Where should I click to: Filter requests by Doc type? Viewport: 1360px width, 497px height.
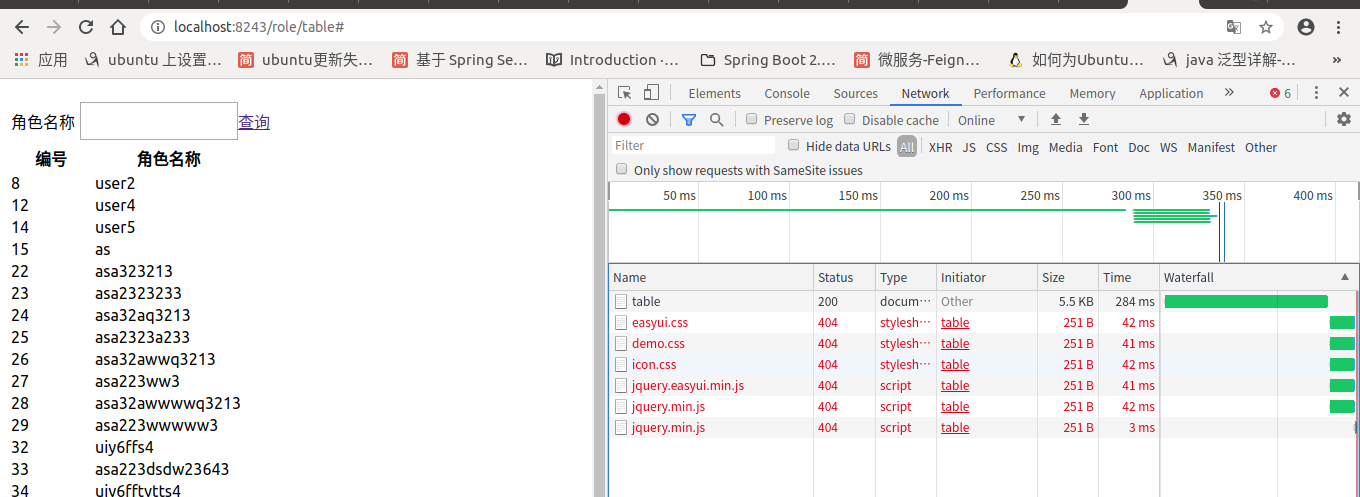[x=1139, y=147]
